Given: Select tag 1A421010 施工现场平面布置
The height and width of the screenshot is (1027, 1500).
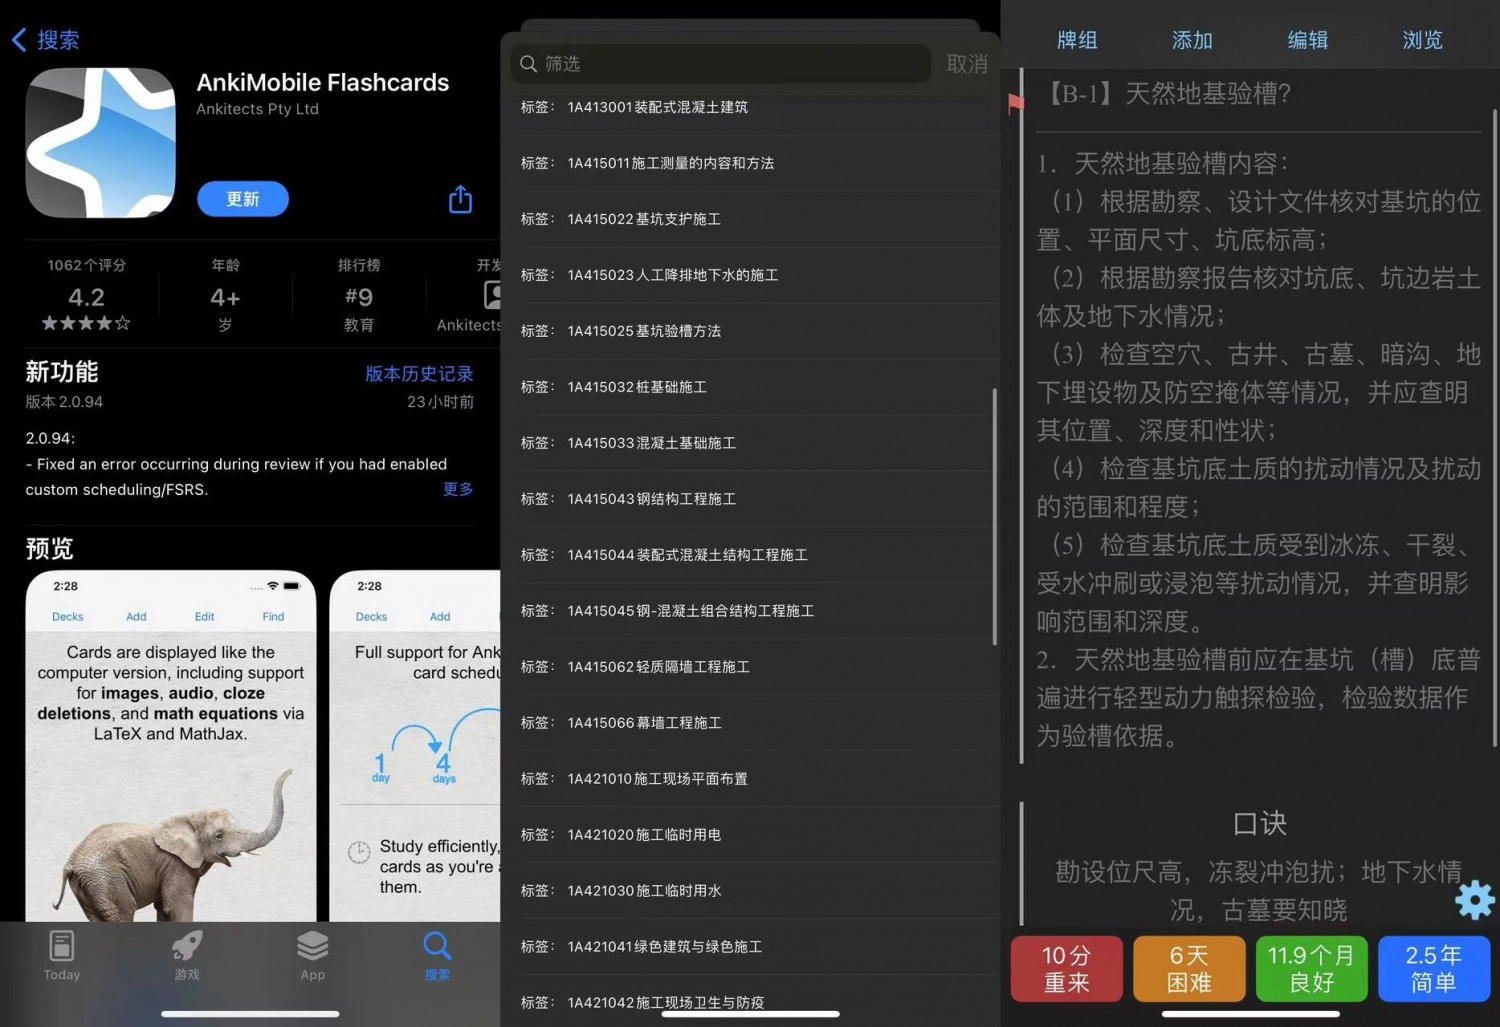Looking at the screenshot, I should [750, 779].
